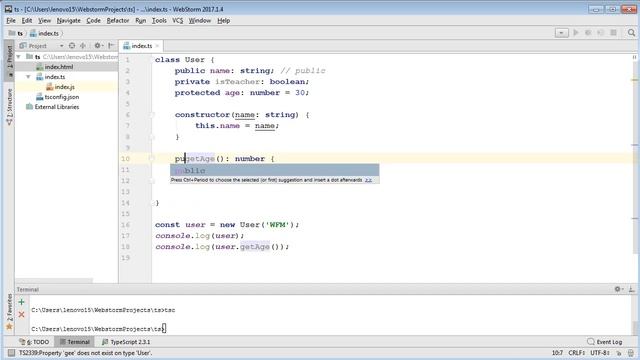This screenshot has width=640, height=360.
Task: Click the 10:7 cursor position indicator
Action: coord(557,353)
